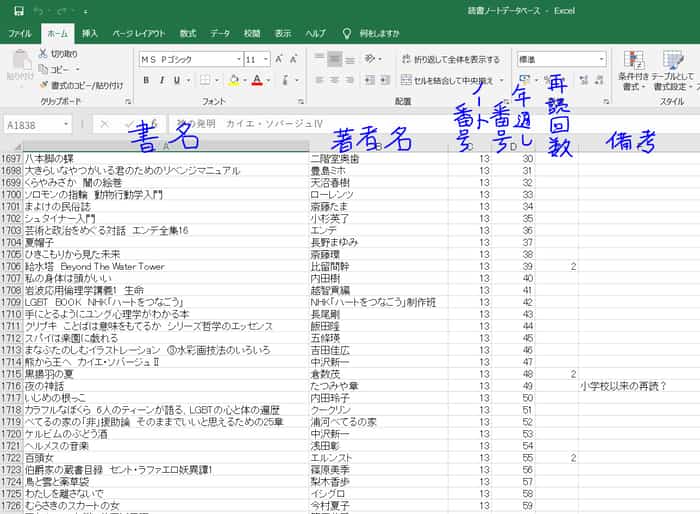Open Conditional Formatting menu
This screenshot has width=700, height=514.
633,70
